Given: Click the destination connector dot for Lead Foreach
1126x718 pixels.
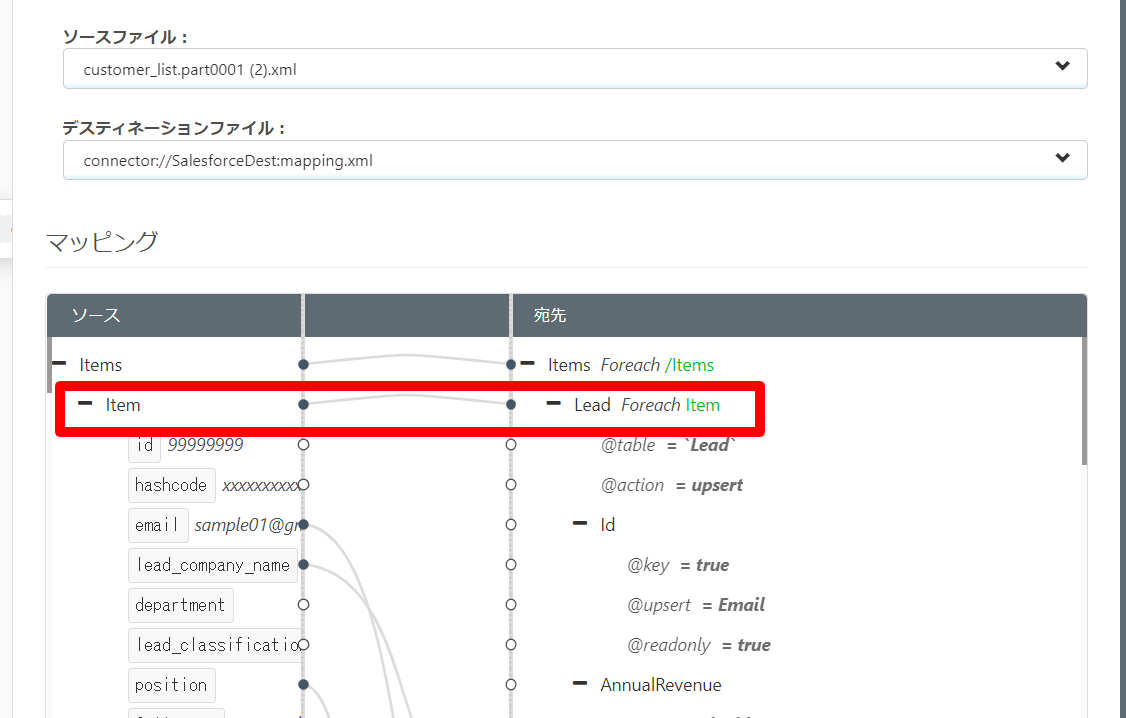Looking at the screenshot, I should pyautogui.click(x=511, y=405).
